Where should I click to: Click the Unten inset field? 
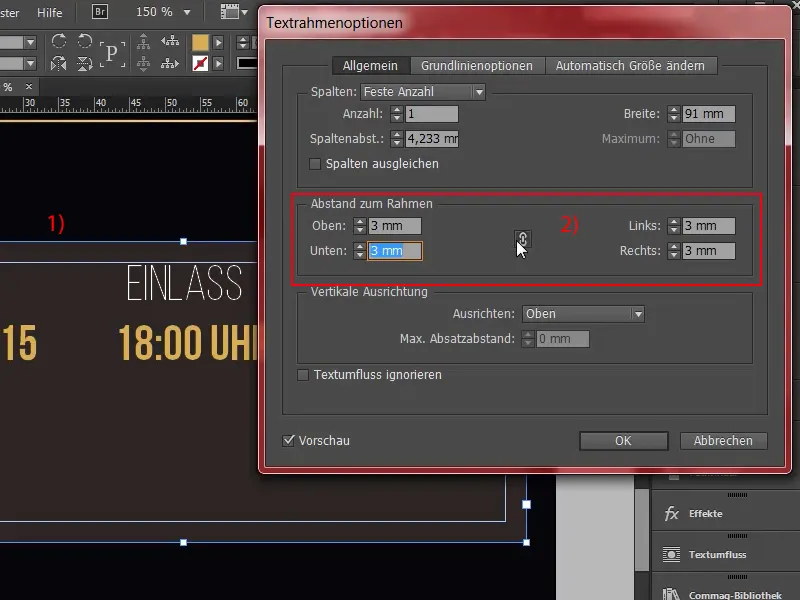click(x=395, y=251)
